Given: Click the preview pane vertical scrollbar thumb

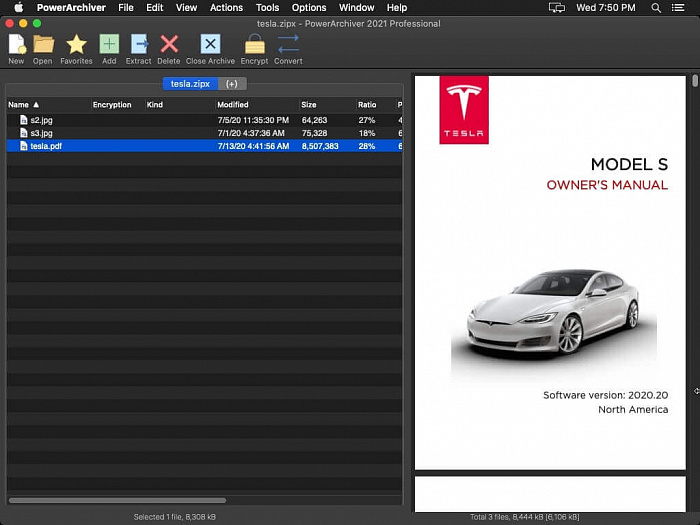Looking at the screenshot, I should (x=695, y=81).
